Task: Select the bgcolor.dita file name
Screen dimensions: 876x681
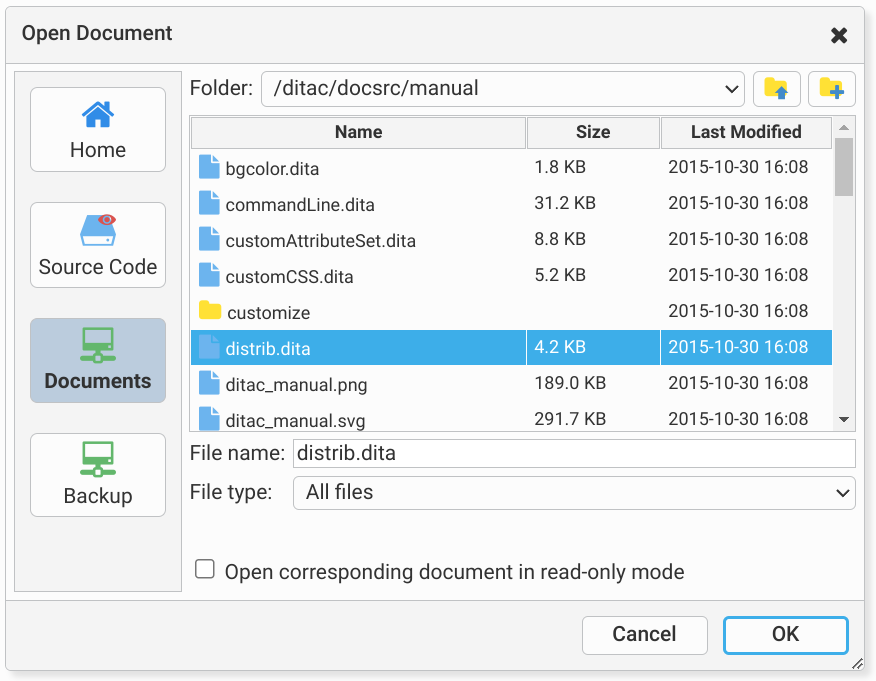Action: 272,169
